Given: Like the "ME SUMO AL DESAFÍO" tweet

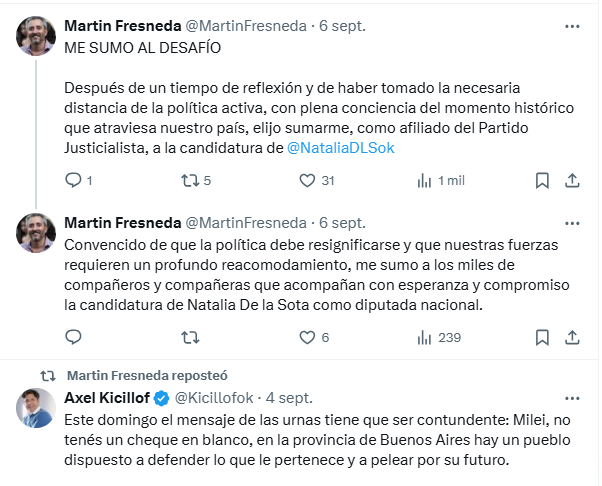Looking at the screenshot, I should pos(308,181).
